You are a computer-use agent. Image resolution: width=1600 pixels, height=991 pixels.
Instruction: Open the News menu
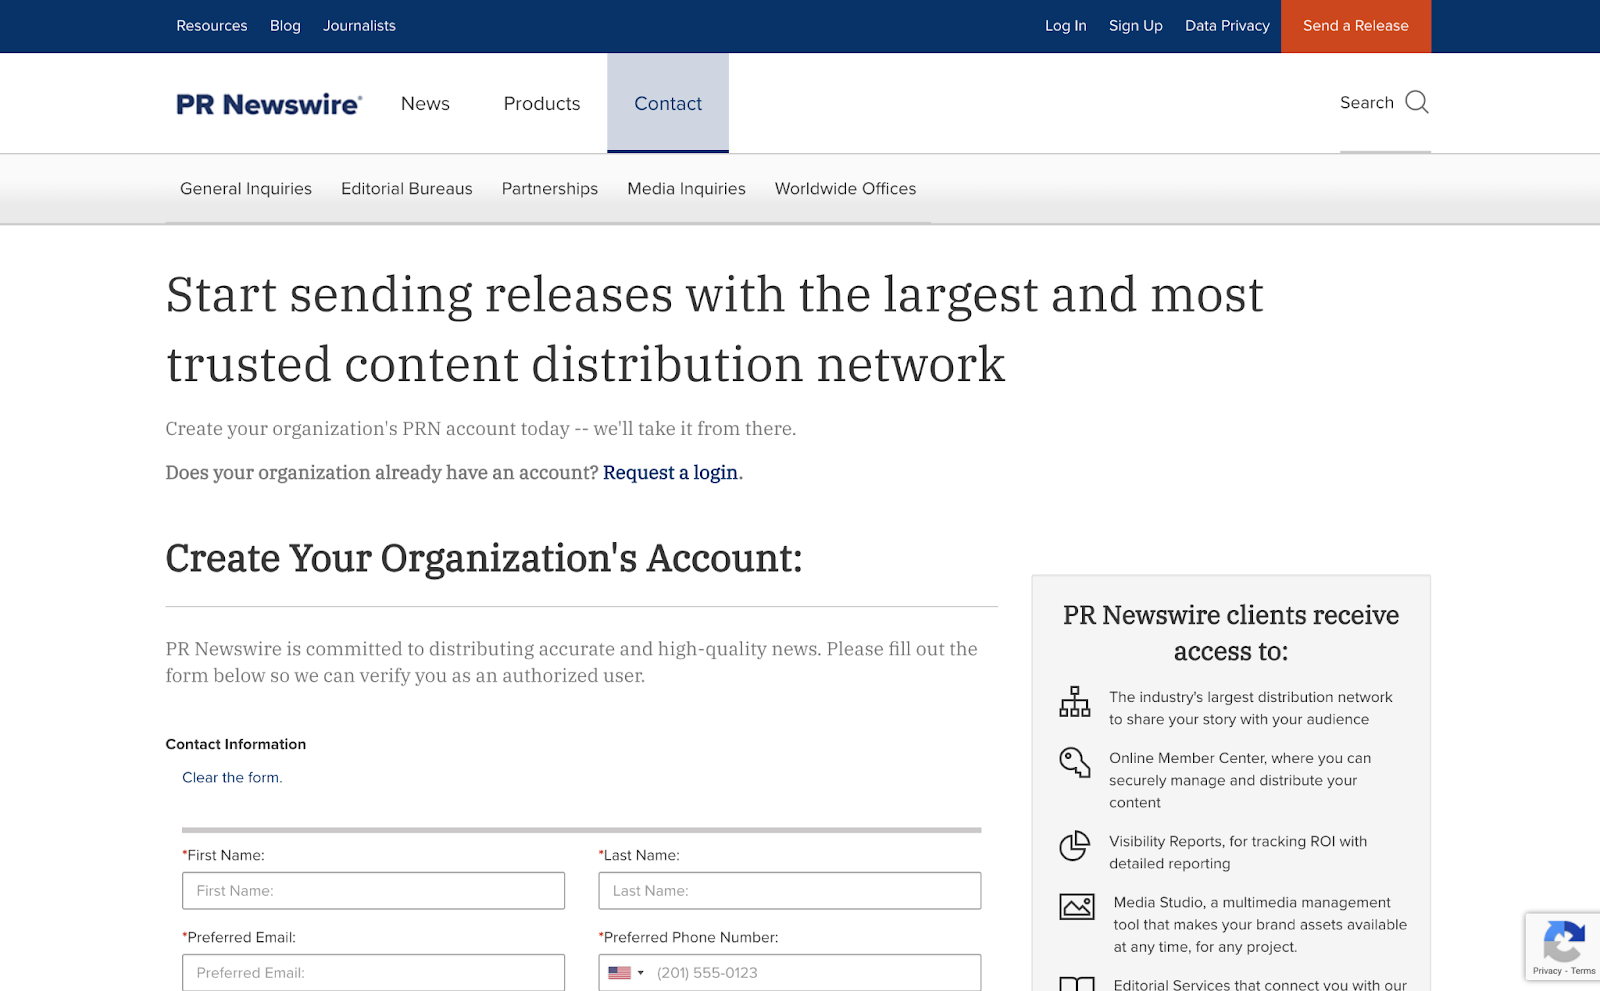click(424, 103)
